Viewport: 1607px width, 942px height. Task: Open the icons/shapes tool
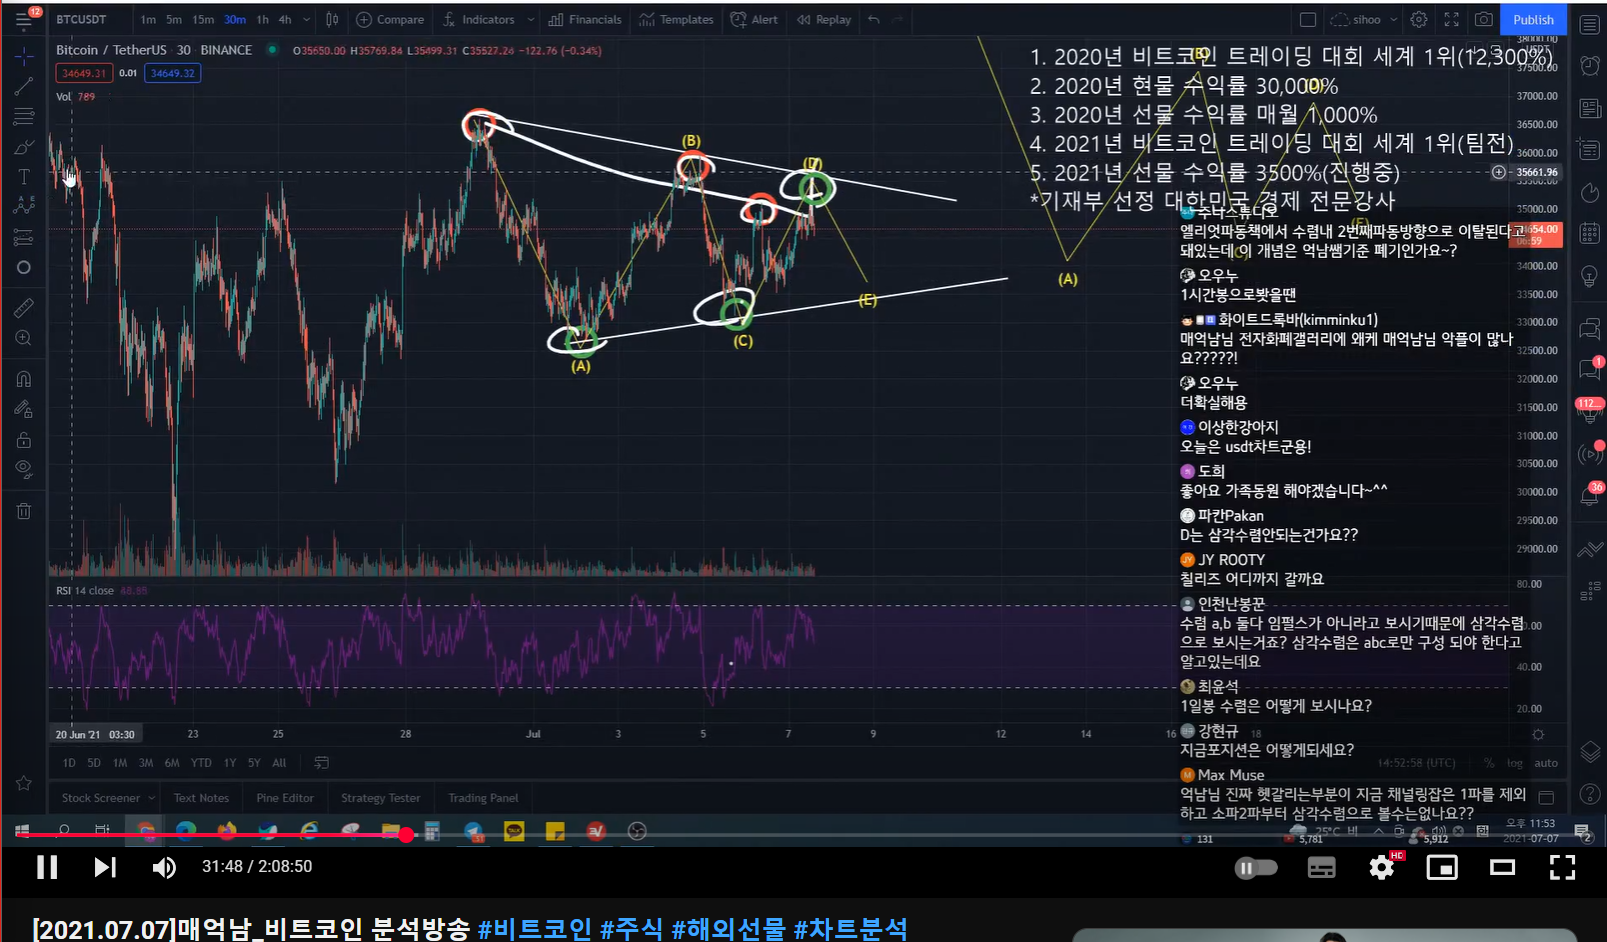point(24,267)
